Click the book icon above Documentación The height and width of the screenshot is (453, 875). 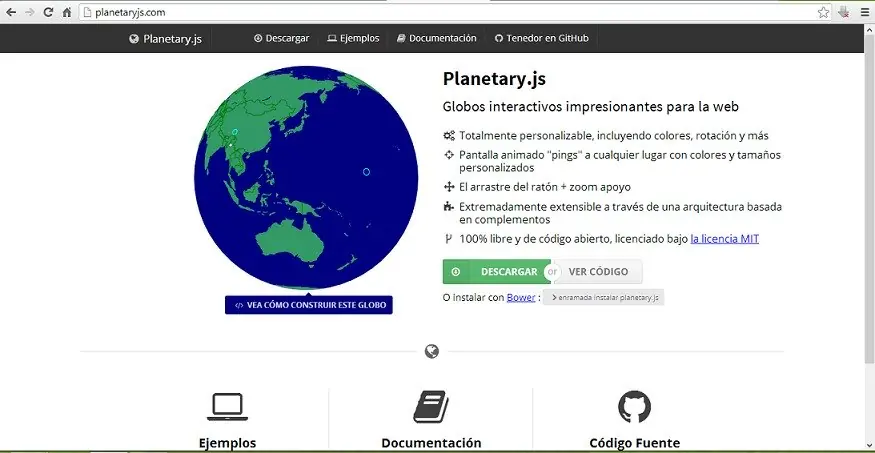[431, 407]
